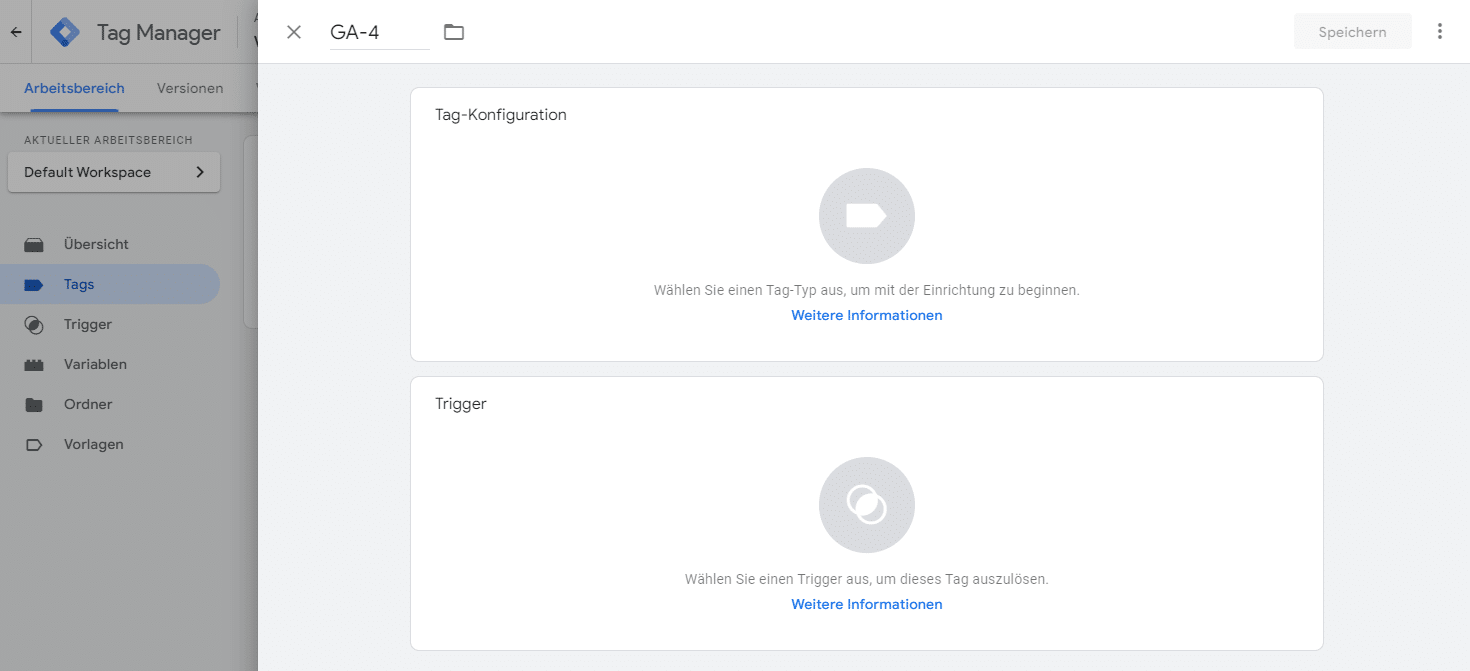Click the Tag Manager title text
Viewport: 1470px width, 671px height.
(158, 32)
